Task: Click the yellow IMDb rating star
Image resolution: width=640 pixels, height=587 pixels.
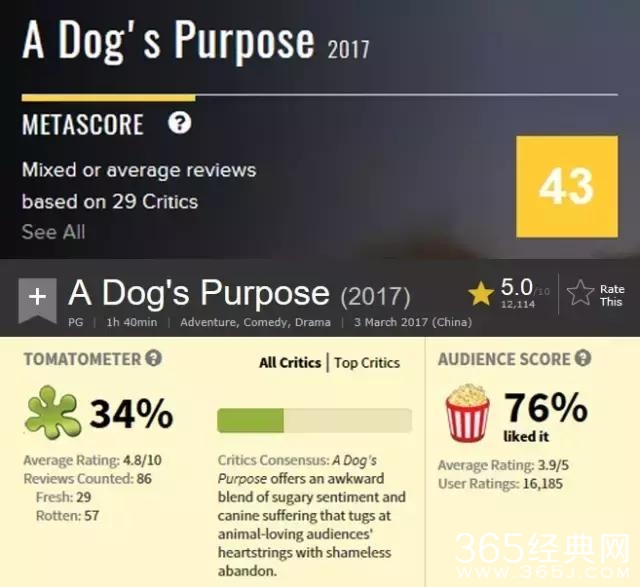Action: point(481,294)
